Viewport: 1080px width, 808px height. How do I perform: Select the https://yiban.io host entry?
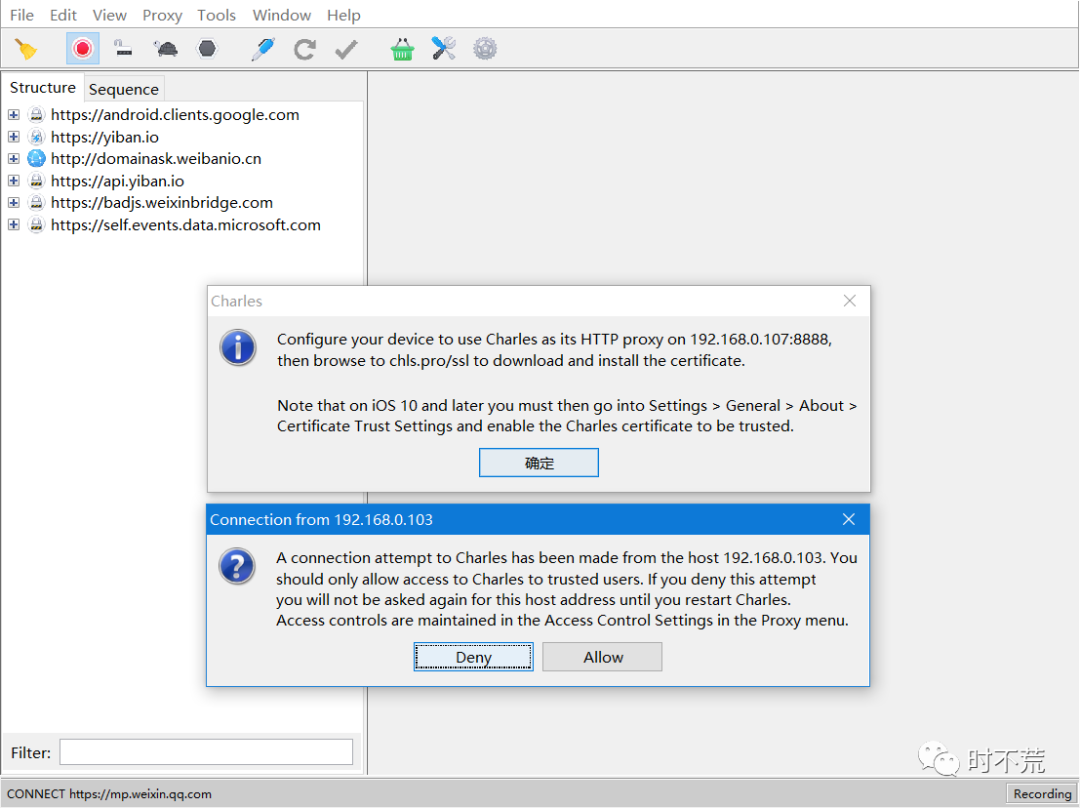point(105,136)
